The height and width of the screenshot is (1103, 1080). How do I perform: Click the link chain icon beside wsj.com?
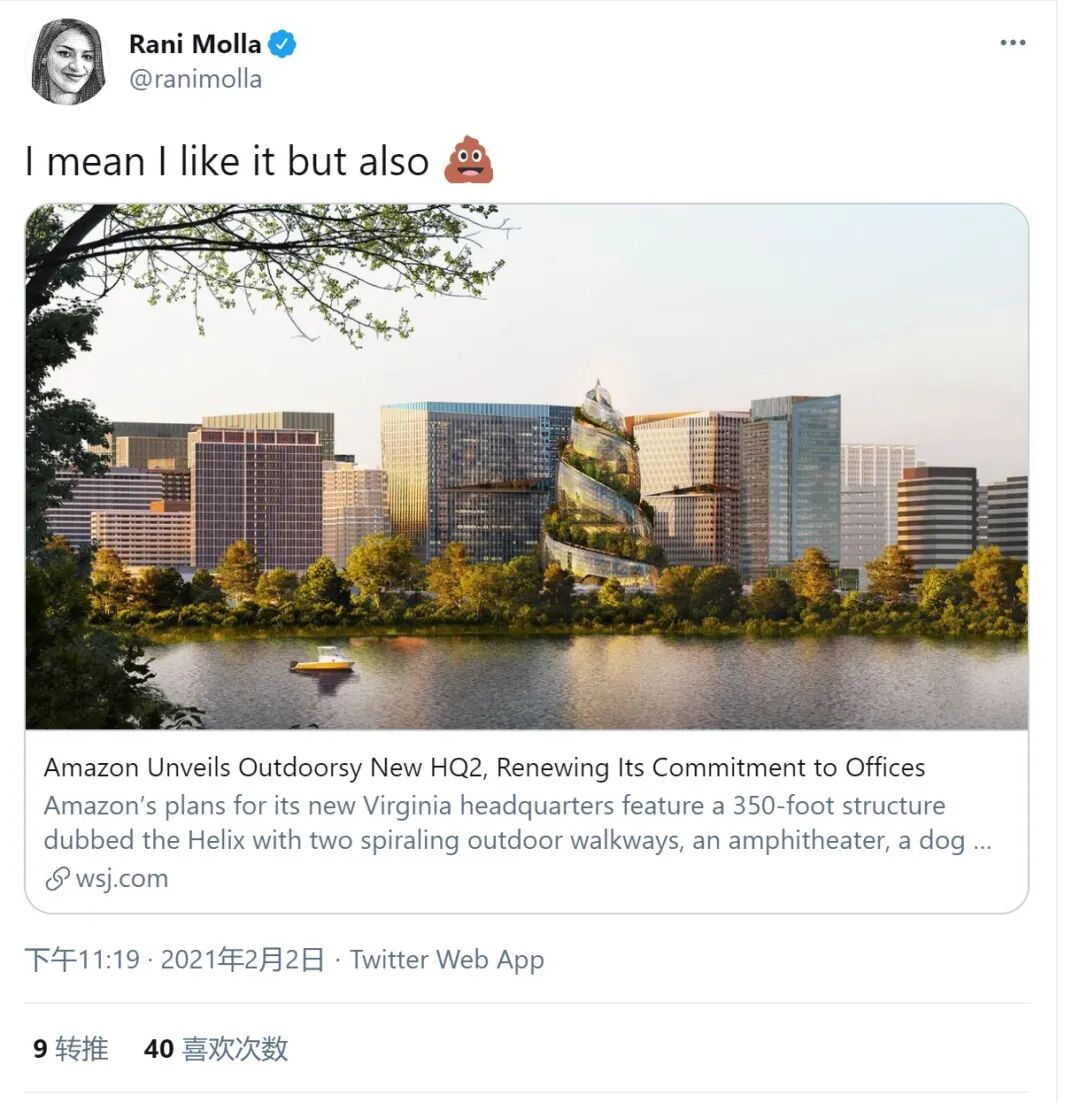click(58, 879)
